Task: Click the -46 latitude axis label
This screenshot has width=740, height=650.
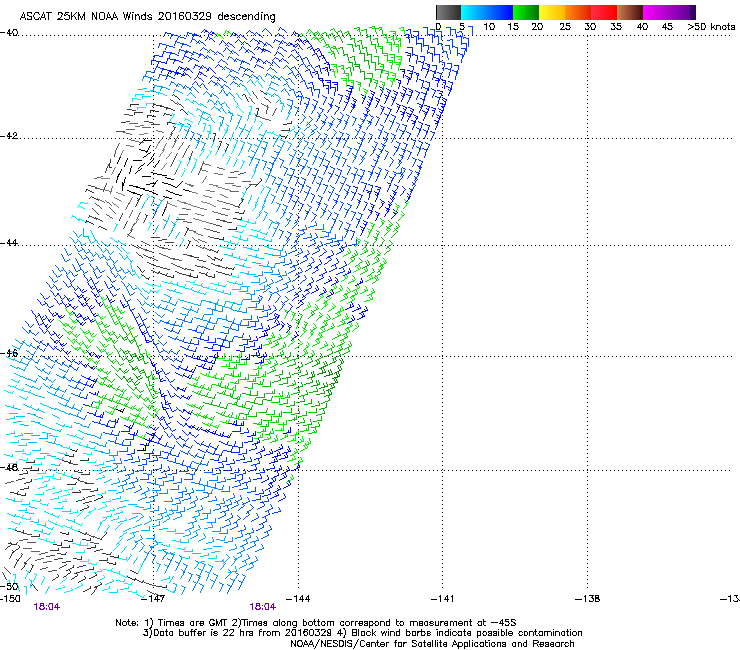Action: click(9, 353)
